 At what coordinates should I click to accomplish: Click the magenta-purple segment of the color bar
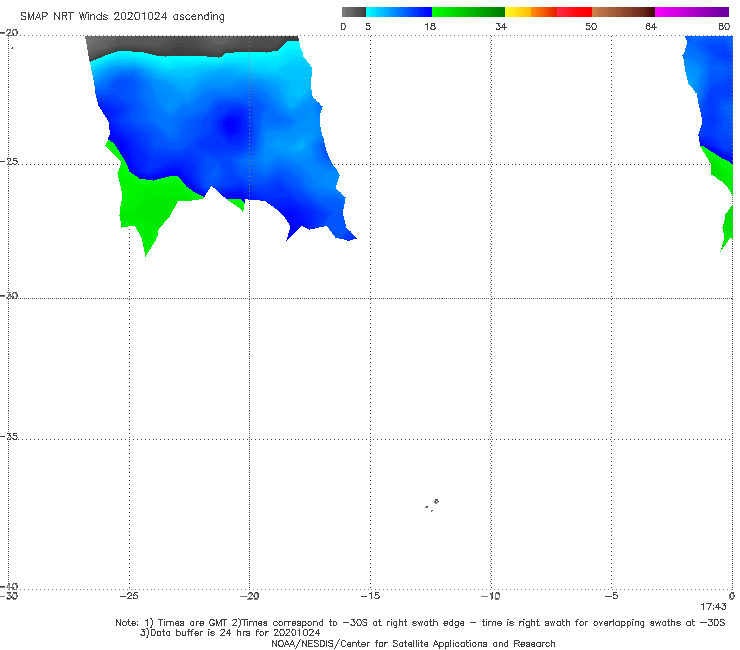(692, 12)
